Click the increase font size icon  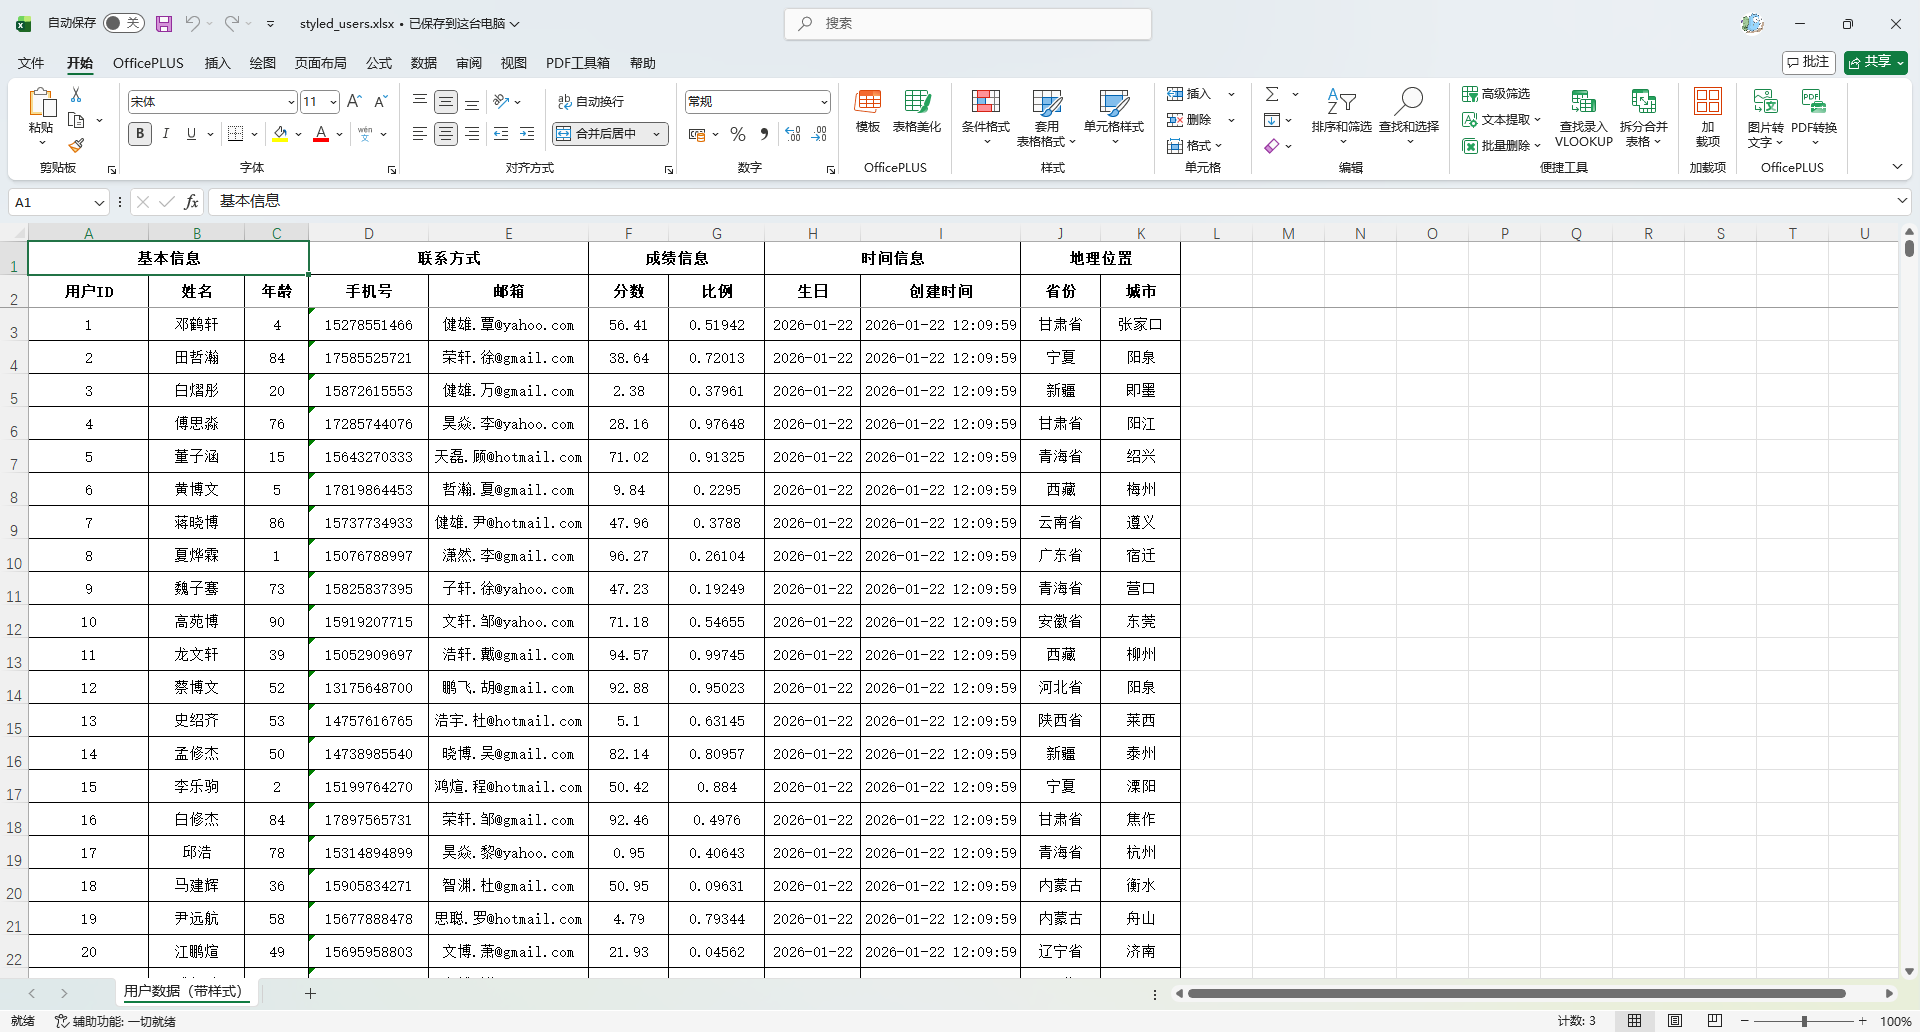point(354,101)
